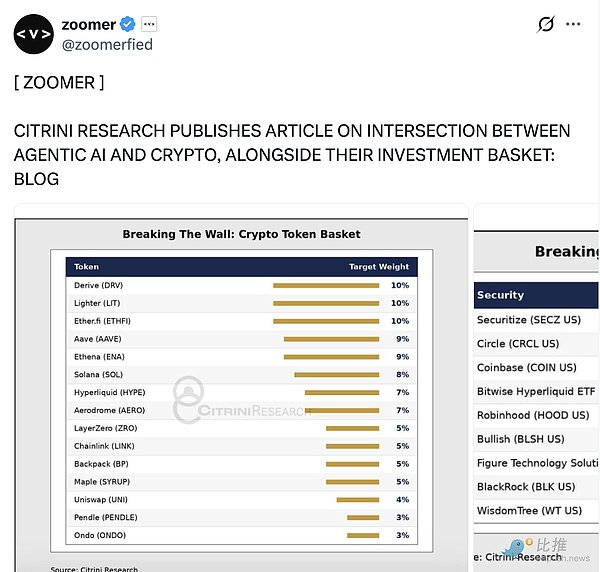Screen dimensions: 600x572
Task: Open the second Breaking image attachment
Action: click(x=536, y=388)
